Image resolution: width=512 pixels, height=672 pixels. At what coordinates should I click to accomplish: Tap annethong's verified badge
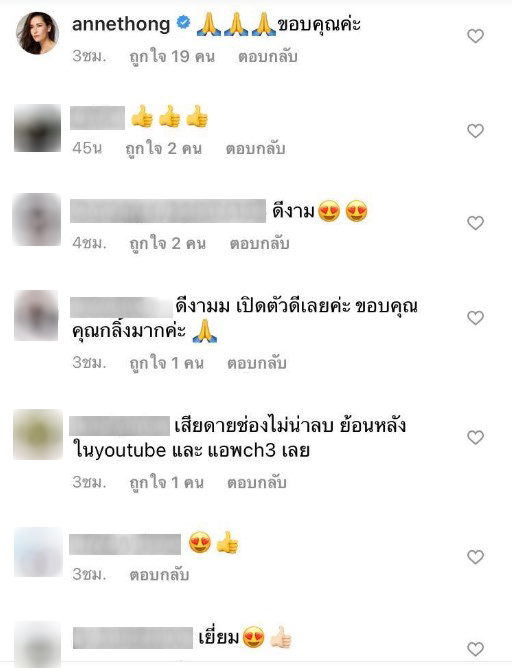pyautogui.click(x=183, y=22)
